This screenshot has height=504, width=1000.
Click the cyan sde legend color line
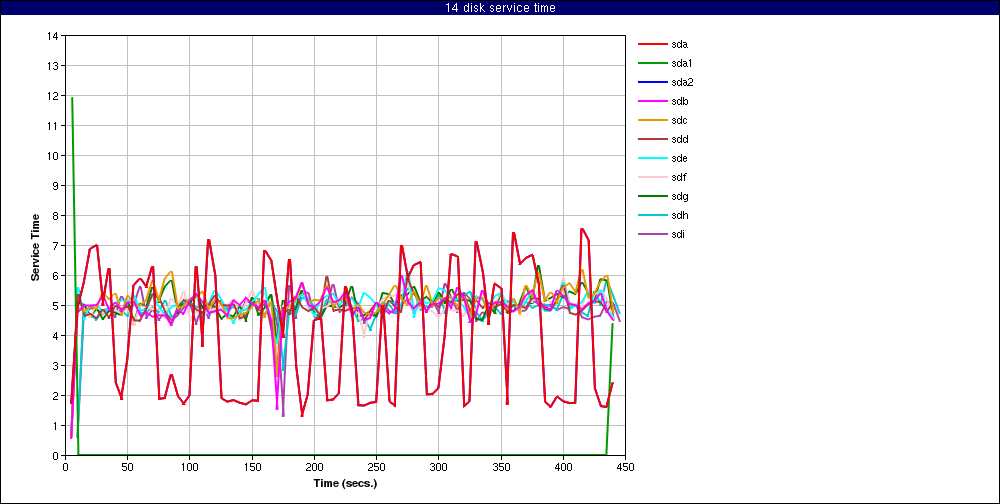651,158
